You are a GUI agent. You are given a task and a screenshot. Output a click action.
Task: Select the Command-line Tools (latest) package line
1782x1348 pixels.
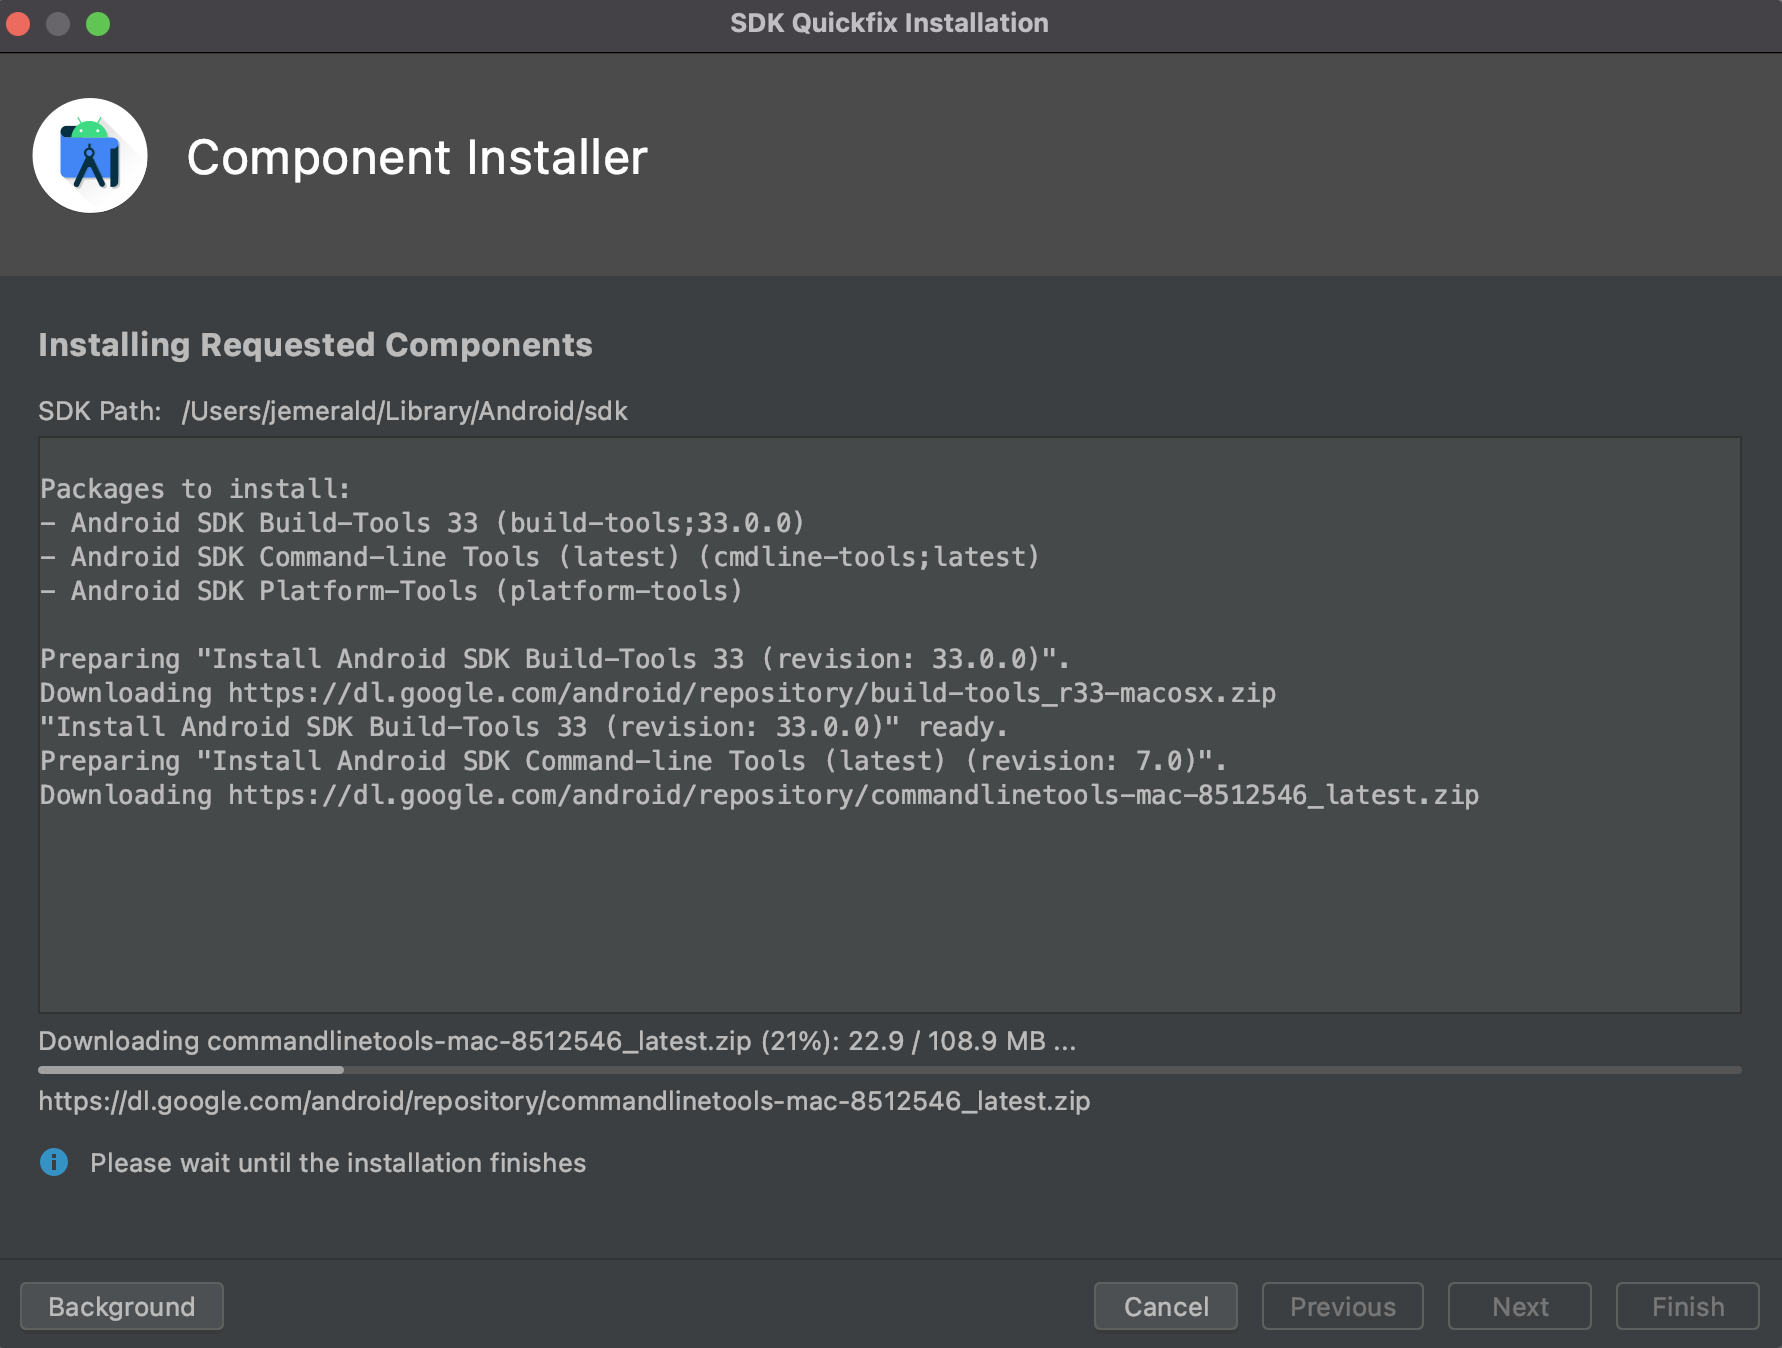(x=540, y=557)
